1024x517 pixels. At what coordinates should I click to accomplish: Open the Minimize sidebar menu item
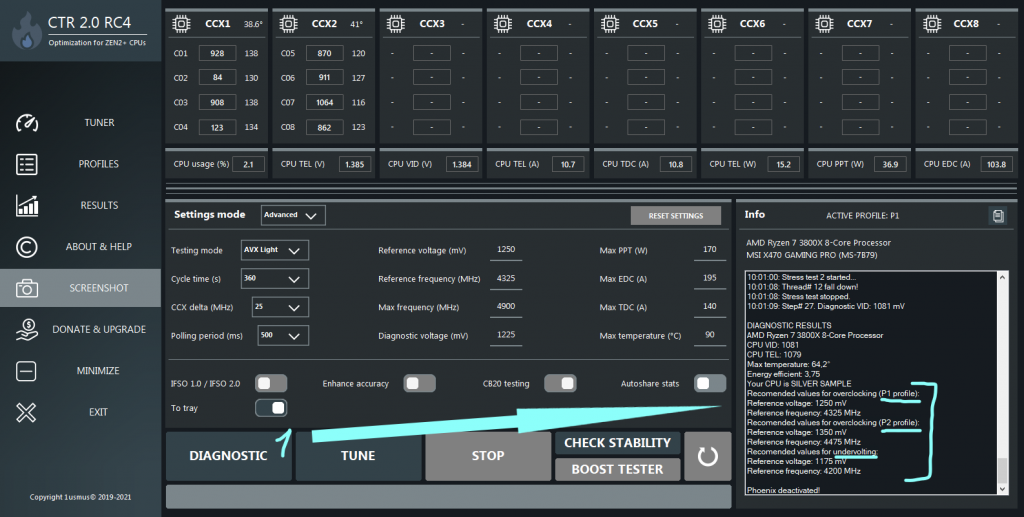click(x=98, y=371)
